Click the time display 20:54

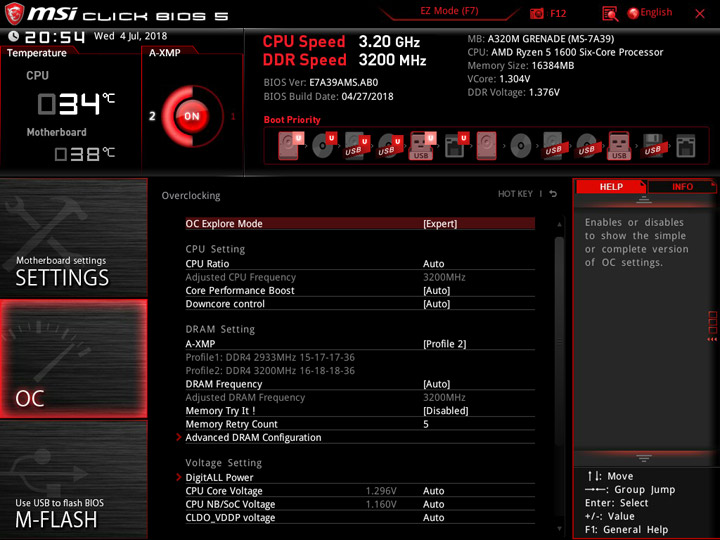pyautogui.click(x=54, y=37)
